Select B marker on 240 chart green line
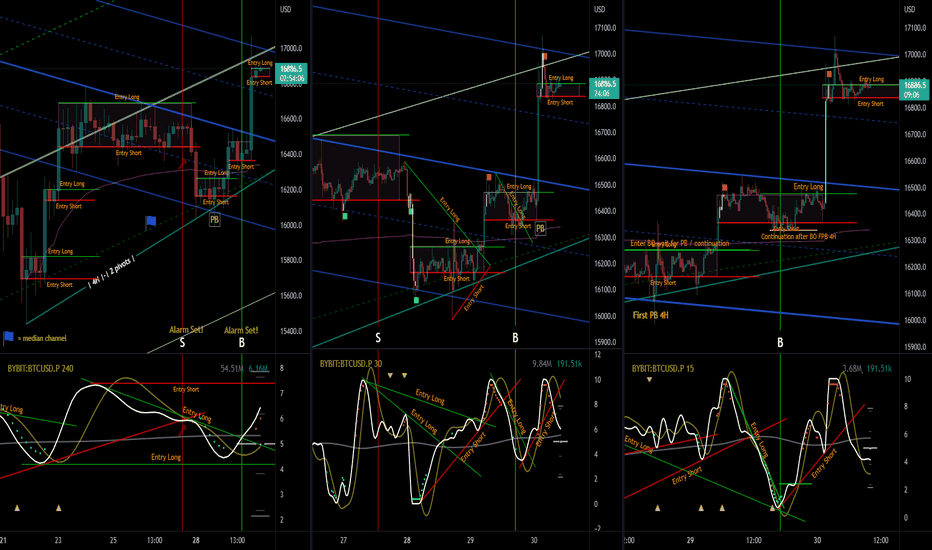Image resolution: width=932 pixels, height=550 pixels. [242, 342]
